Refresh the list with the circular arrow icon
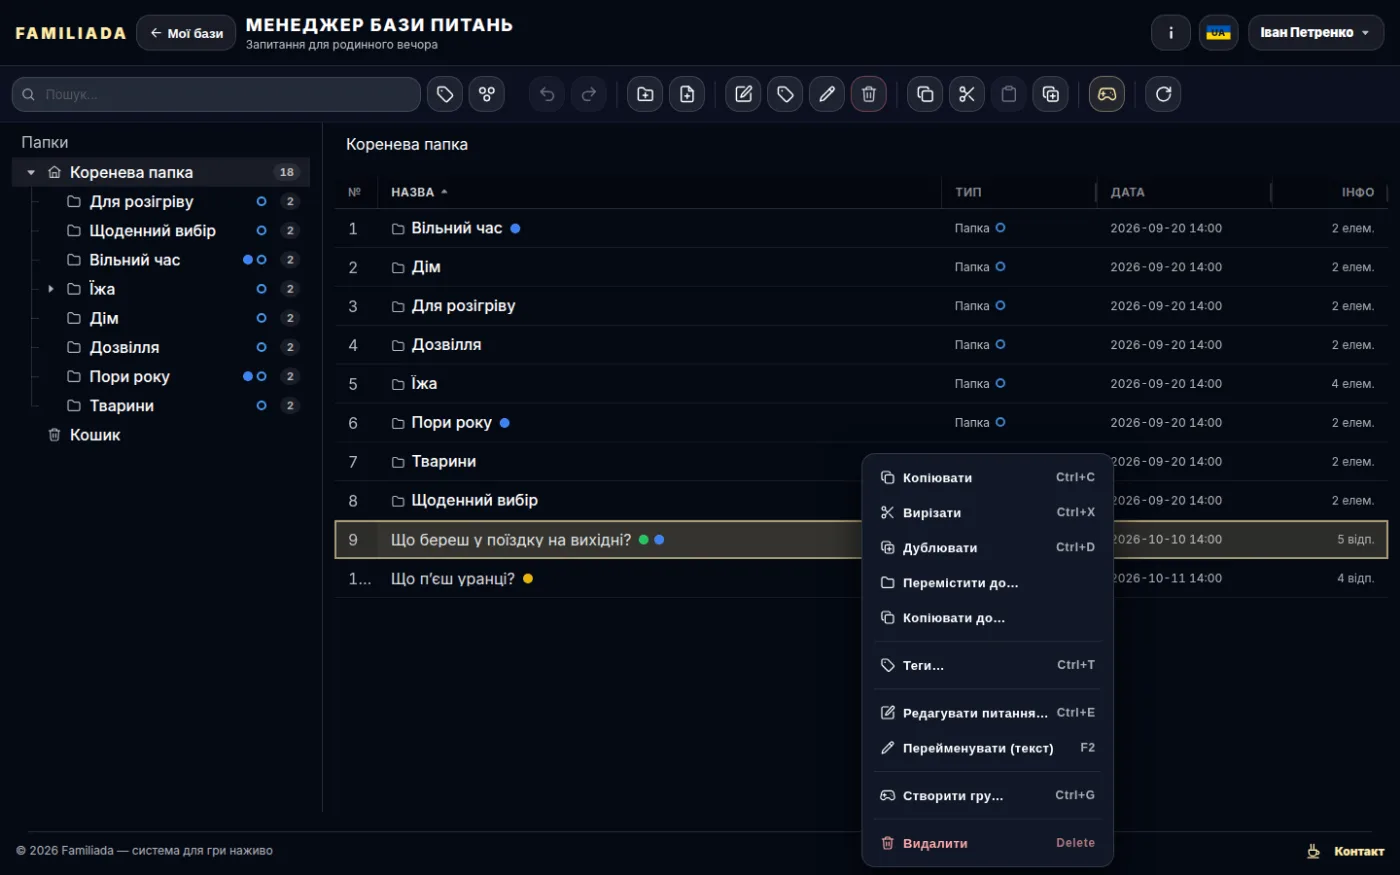The height and width of the screenshot is (875, 1400). 1163,94
